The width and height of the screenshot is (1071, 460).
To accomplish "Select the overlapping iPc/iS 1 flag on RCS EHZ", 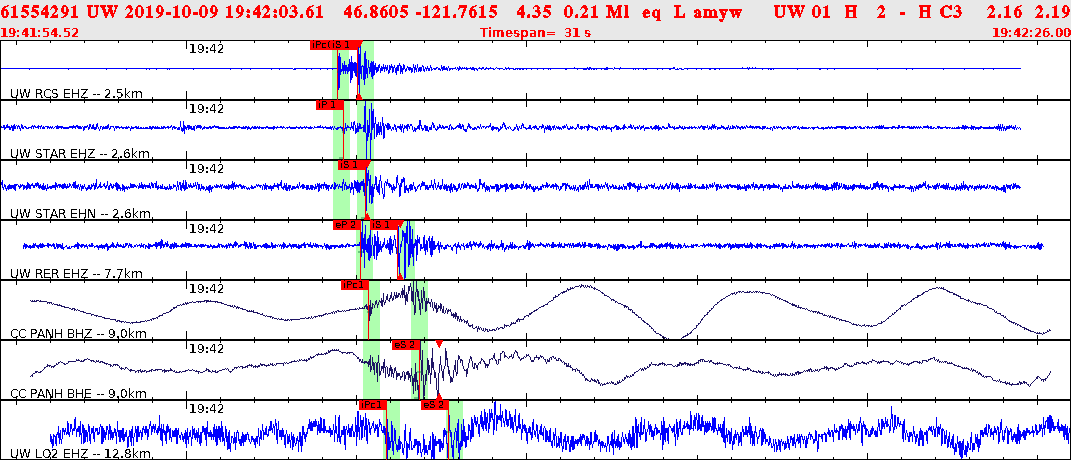I will point(334,44).
